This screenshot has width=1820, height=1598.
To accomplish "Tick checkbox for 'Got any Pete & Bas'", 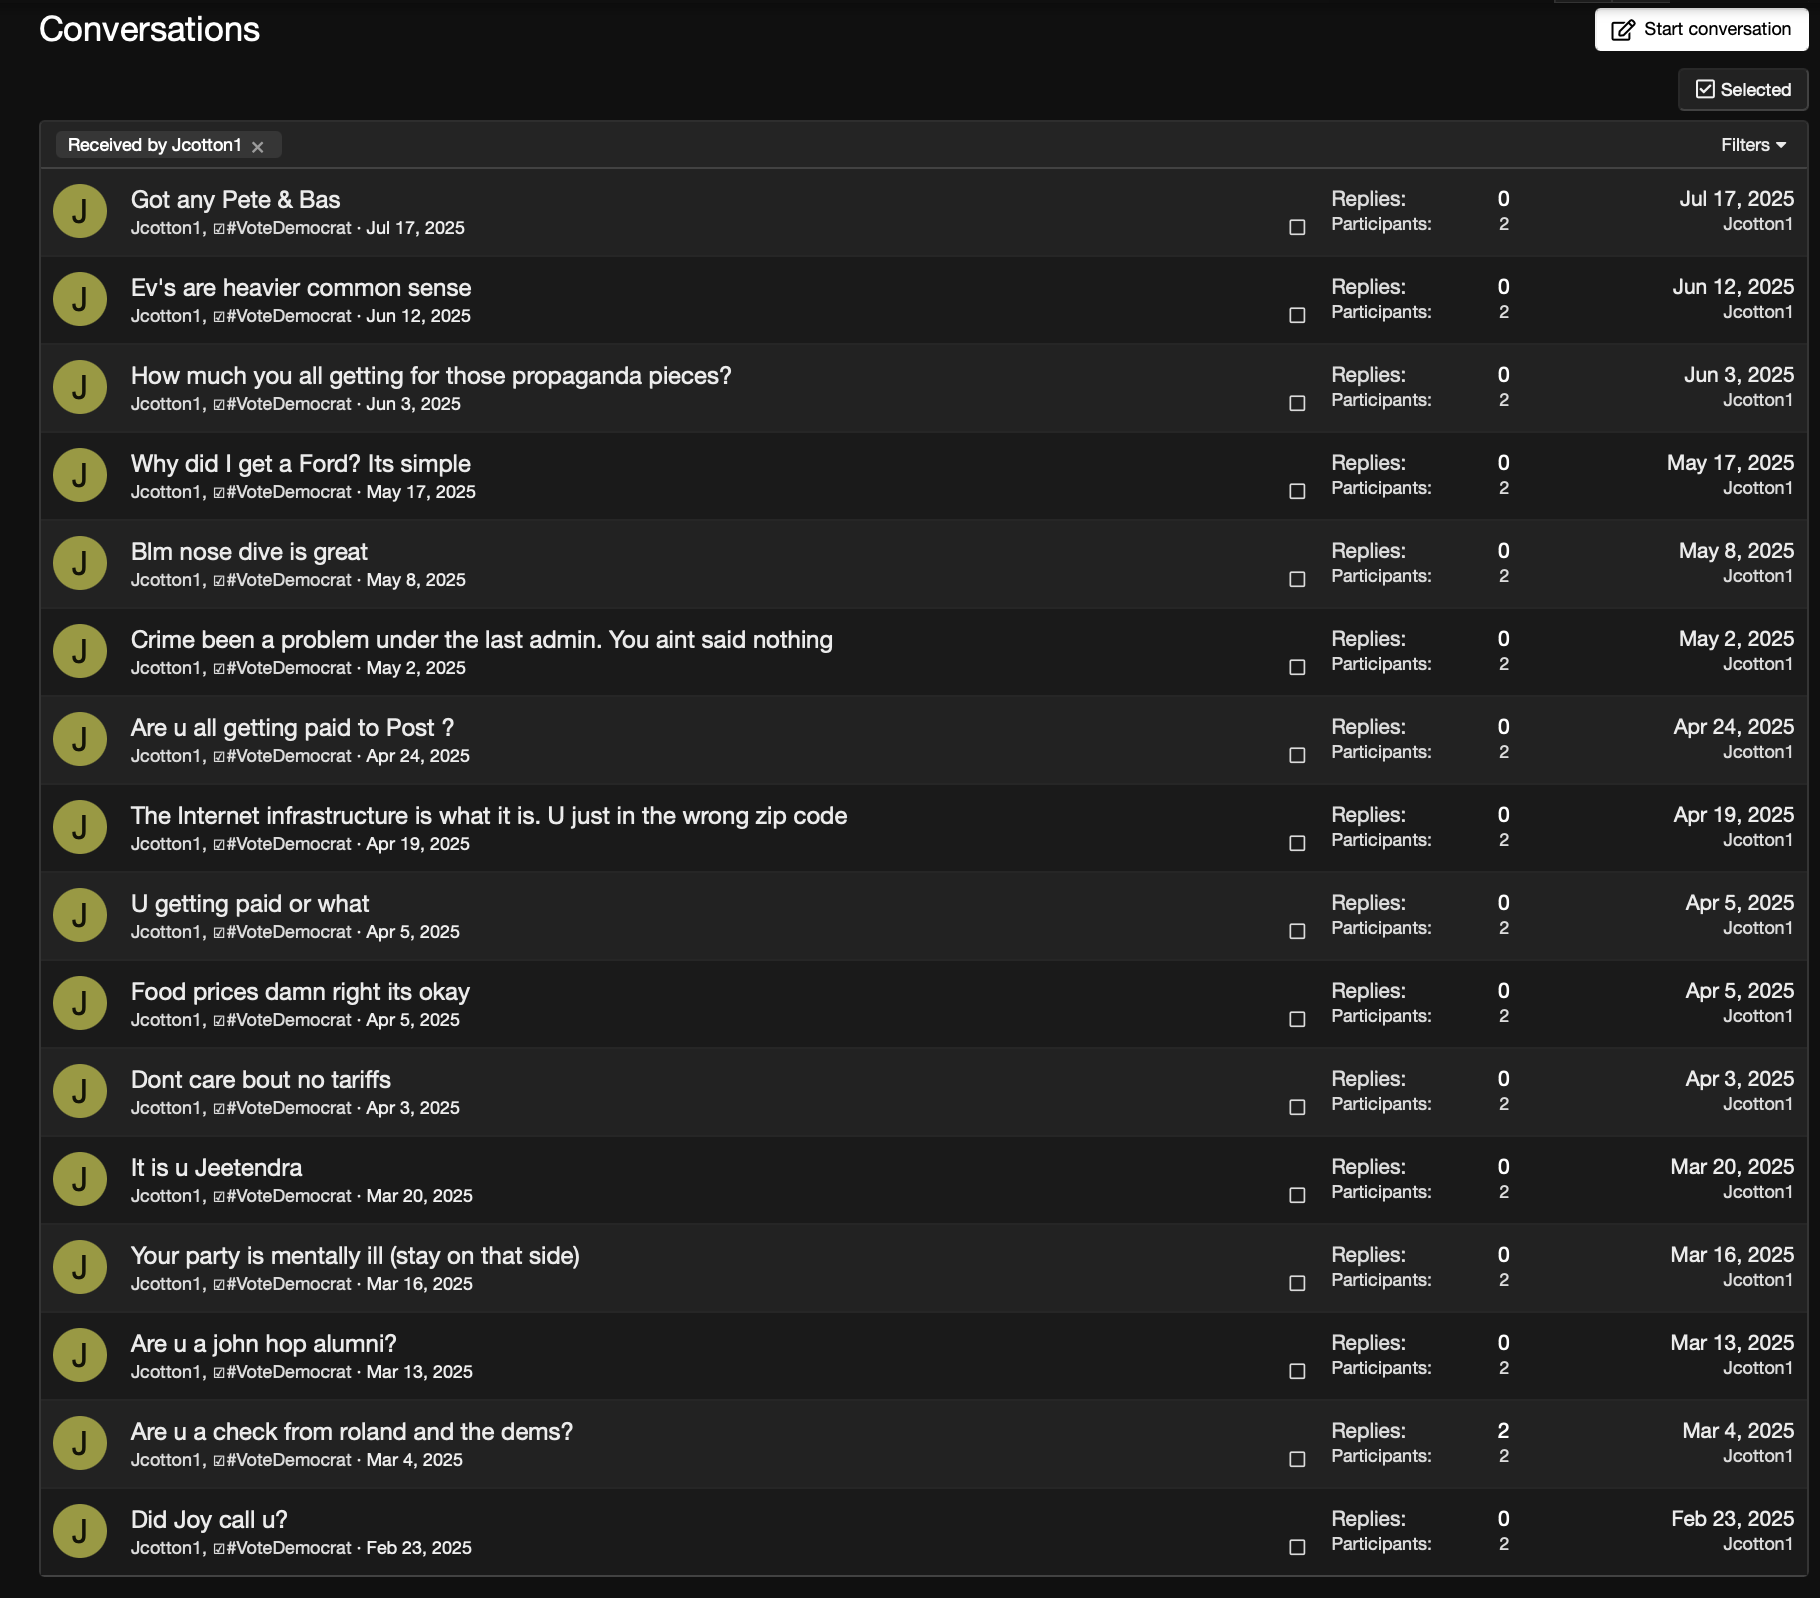I will 1297,227.
